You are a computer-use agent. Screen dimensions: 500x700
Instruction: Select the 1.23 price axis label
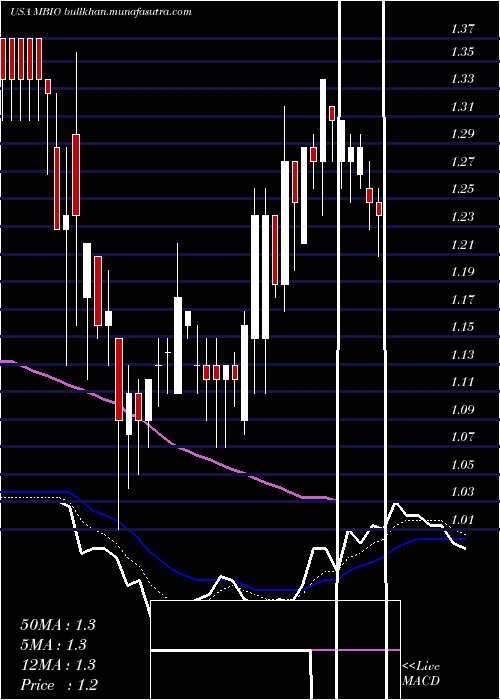(x=462, y=217)
